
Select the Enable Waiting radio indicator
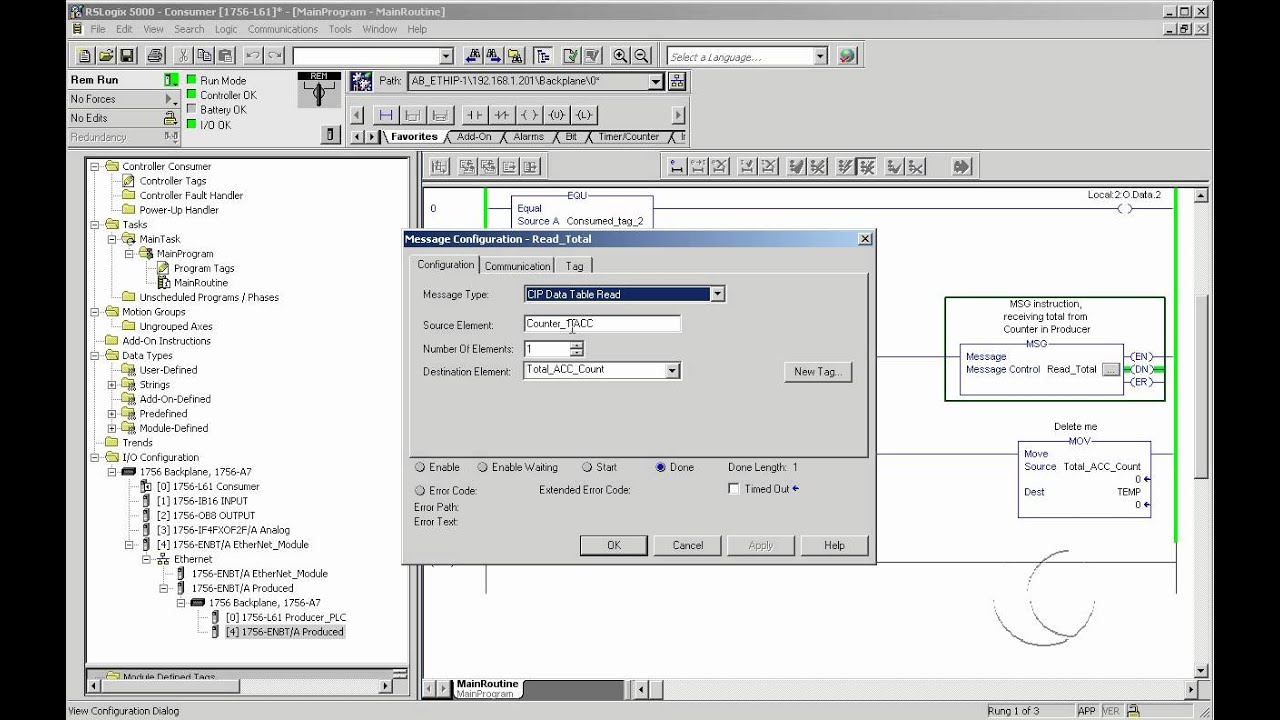coord(483,467)
